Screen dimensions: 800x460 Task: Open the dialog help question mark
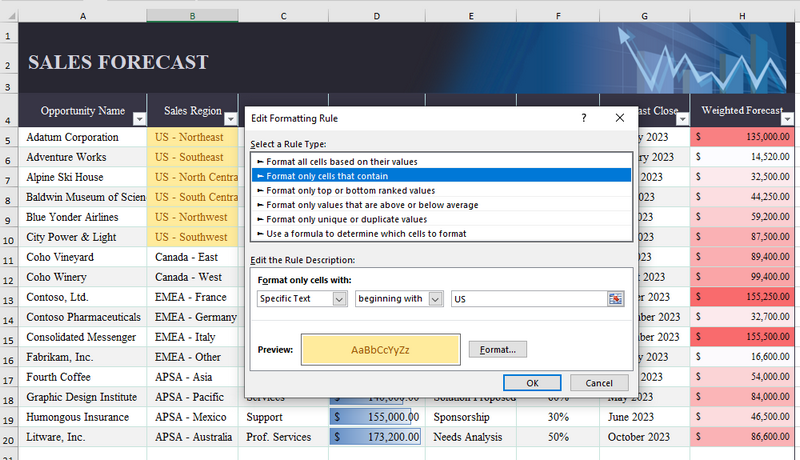584,118
